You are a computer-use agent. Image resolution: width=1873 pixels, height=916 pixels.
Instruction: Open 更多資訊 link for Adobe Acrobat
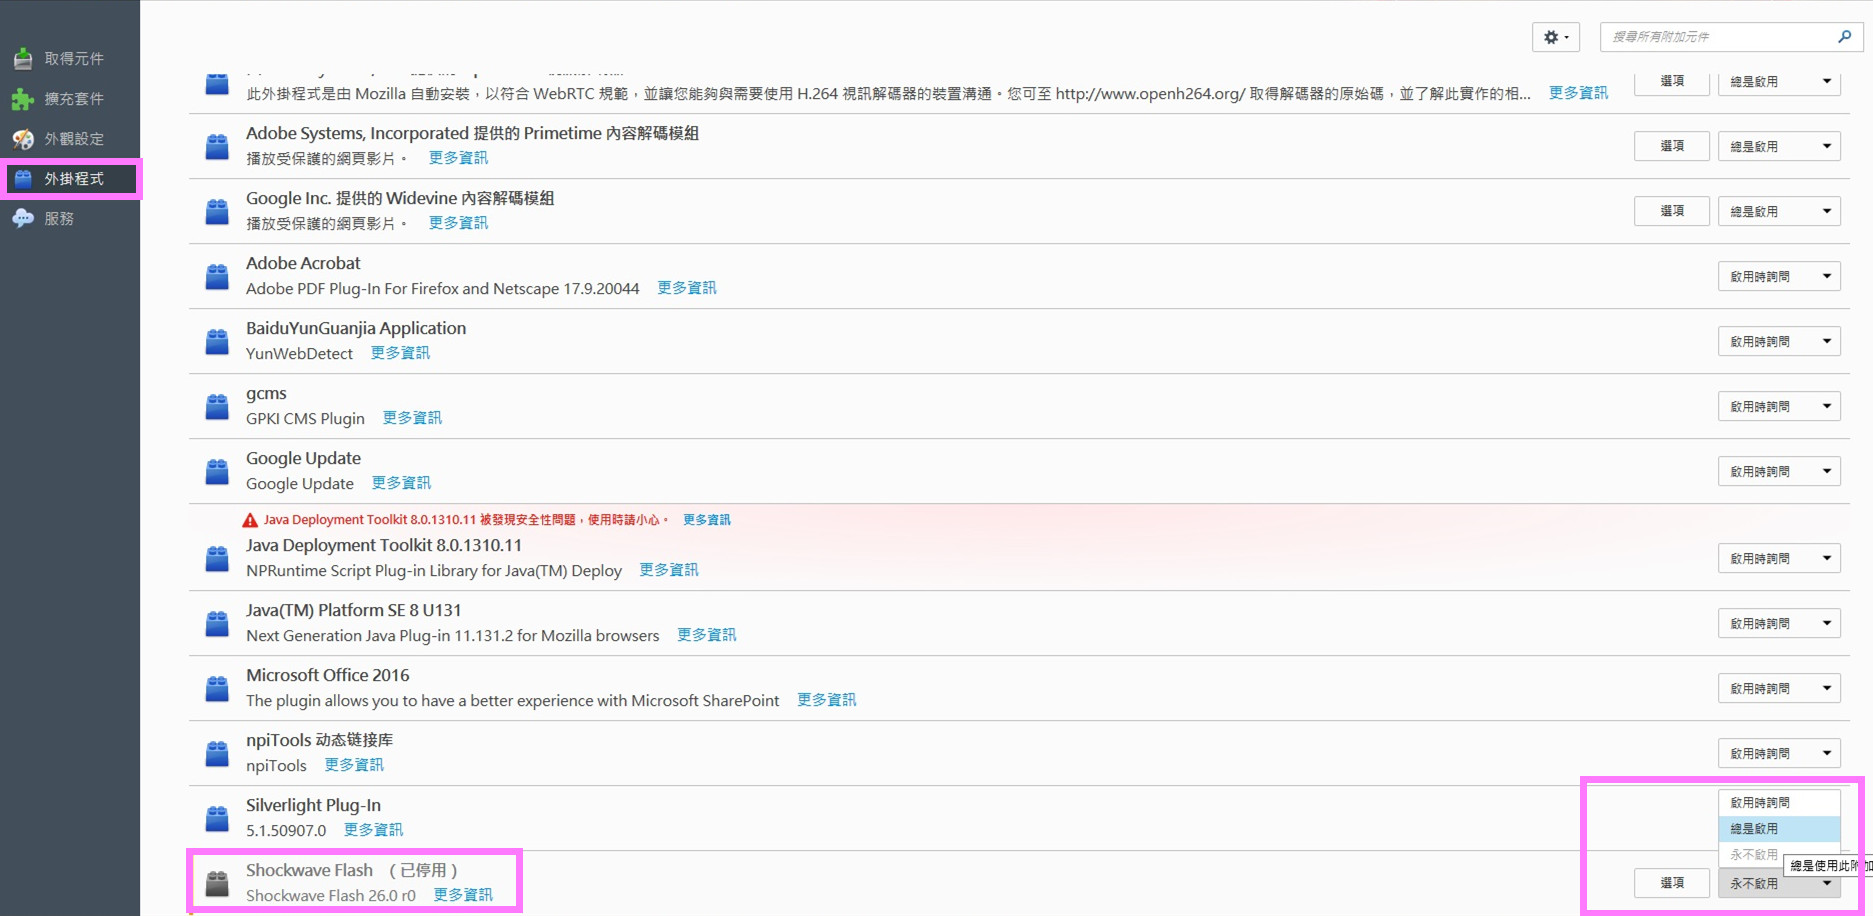[x=687, y=288]
